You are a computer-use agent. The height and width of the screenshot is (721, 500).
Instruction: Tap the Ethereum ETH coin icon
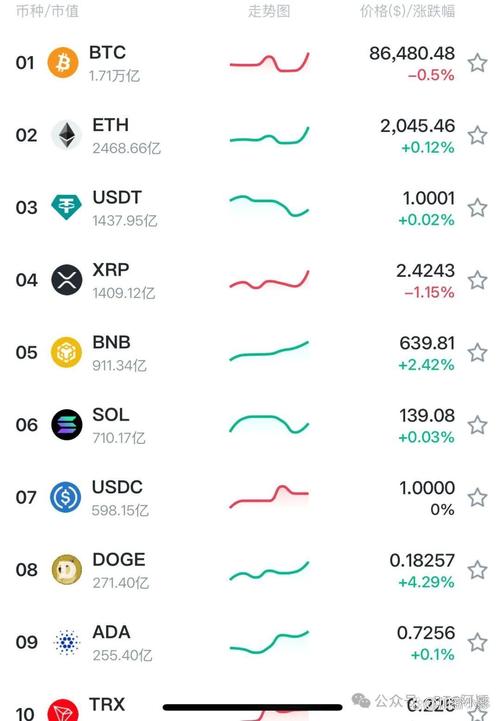click(x=66, y=135)
